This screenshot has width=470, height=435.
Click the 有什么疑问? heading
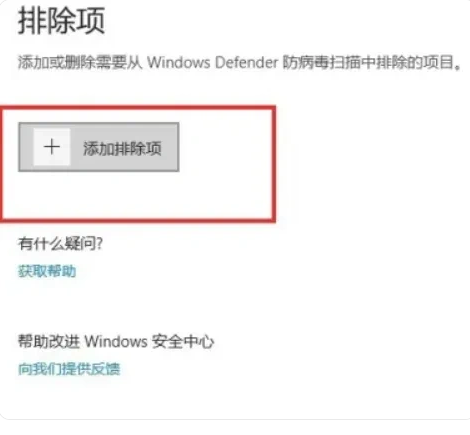click(60, 243)
